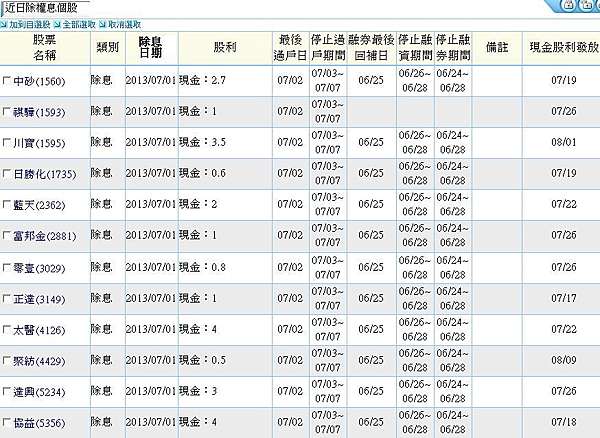Open the stock name 正達(3149)
Viewport: 600px width, 438px height.
coord(39,300)
